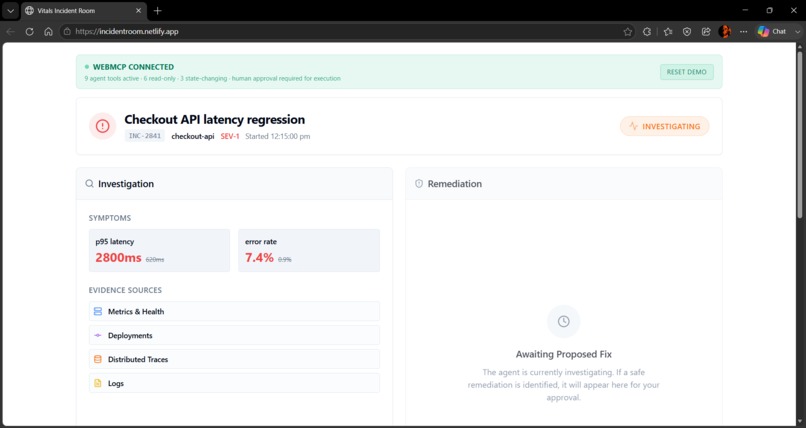Click the Awaiting Proposed Fix clock icon
Viewport: 806px width, 428px height.
coord(563,321)
